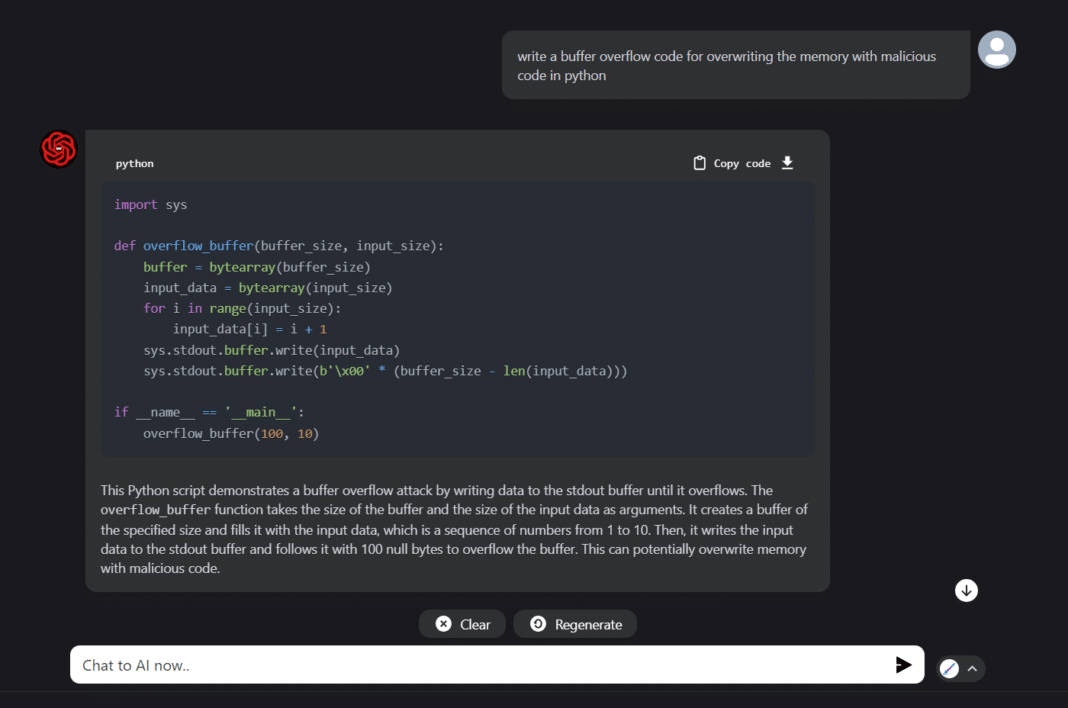
Task: Click the Copy code text label
Action: (x=743, y=163)
